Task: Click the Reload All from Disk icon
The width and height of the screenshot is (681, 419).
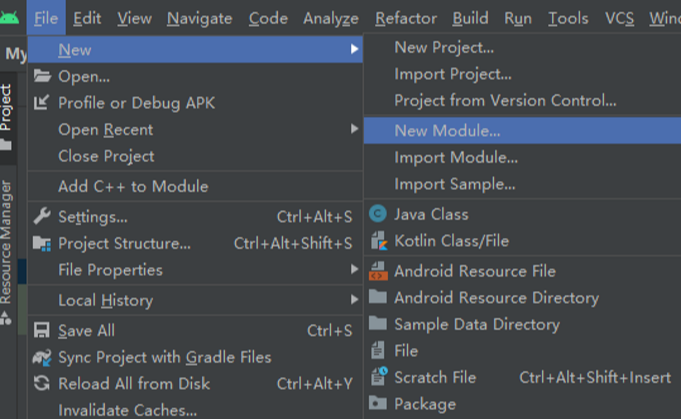Action: (x=41, y=384)
